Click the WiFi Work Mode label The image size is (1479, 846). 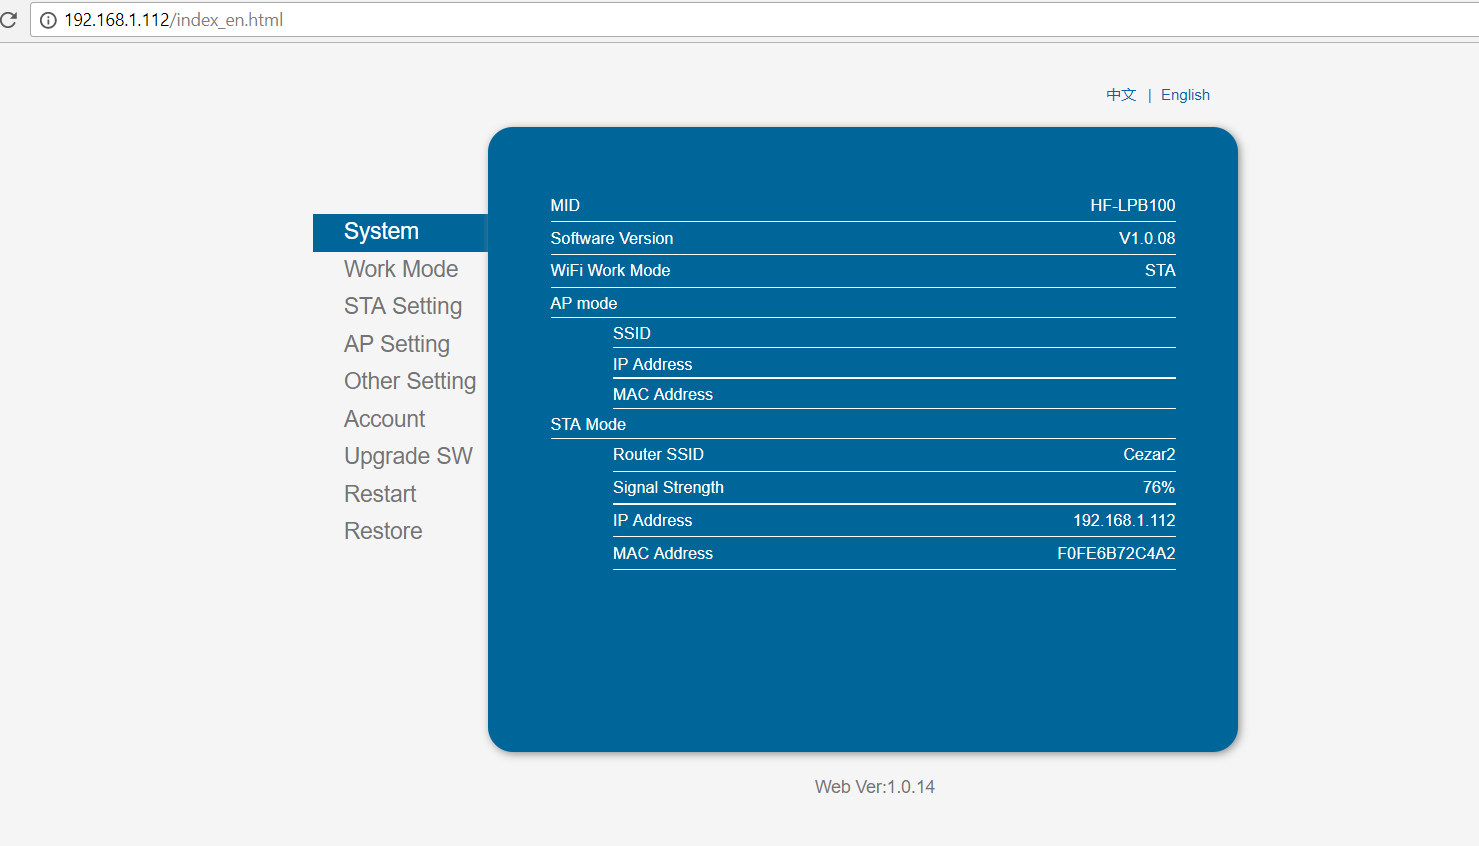(x=610, y=270)
